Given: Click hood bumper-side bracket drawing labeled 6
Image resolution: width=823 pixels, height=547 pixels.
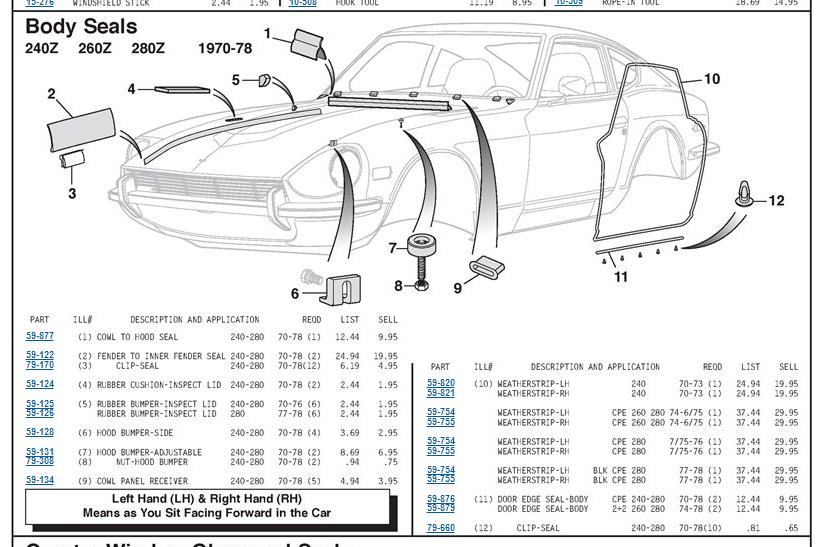Looking at the screenshot, I should coord(340,290).
